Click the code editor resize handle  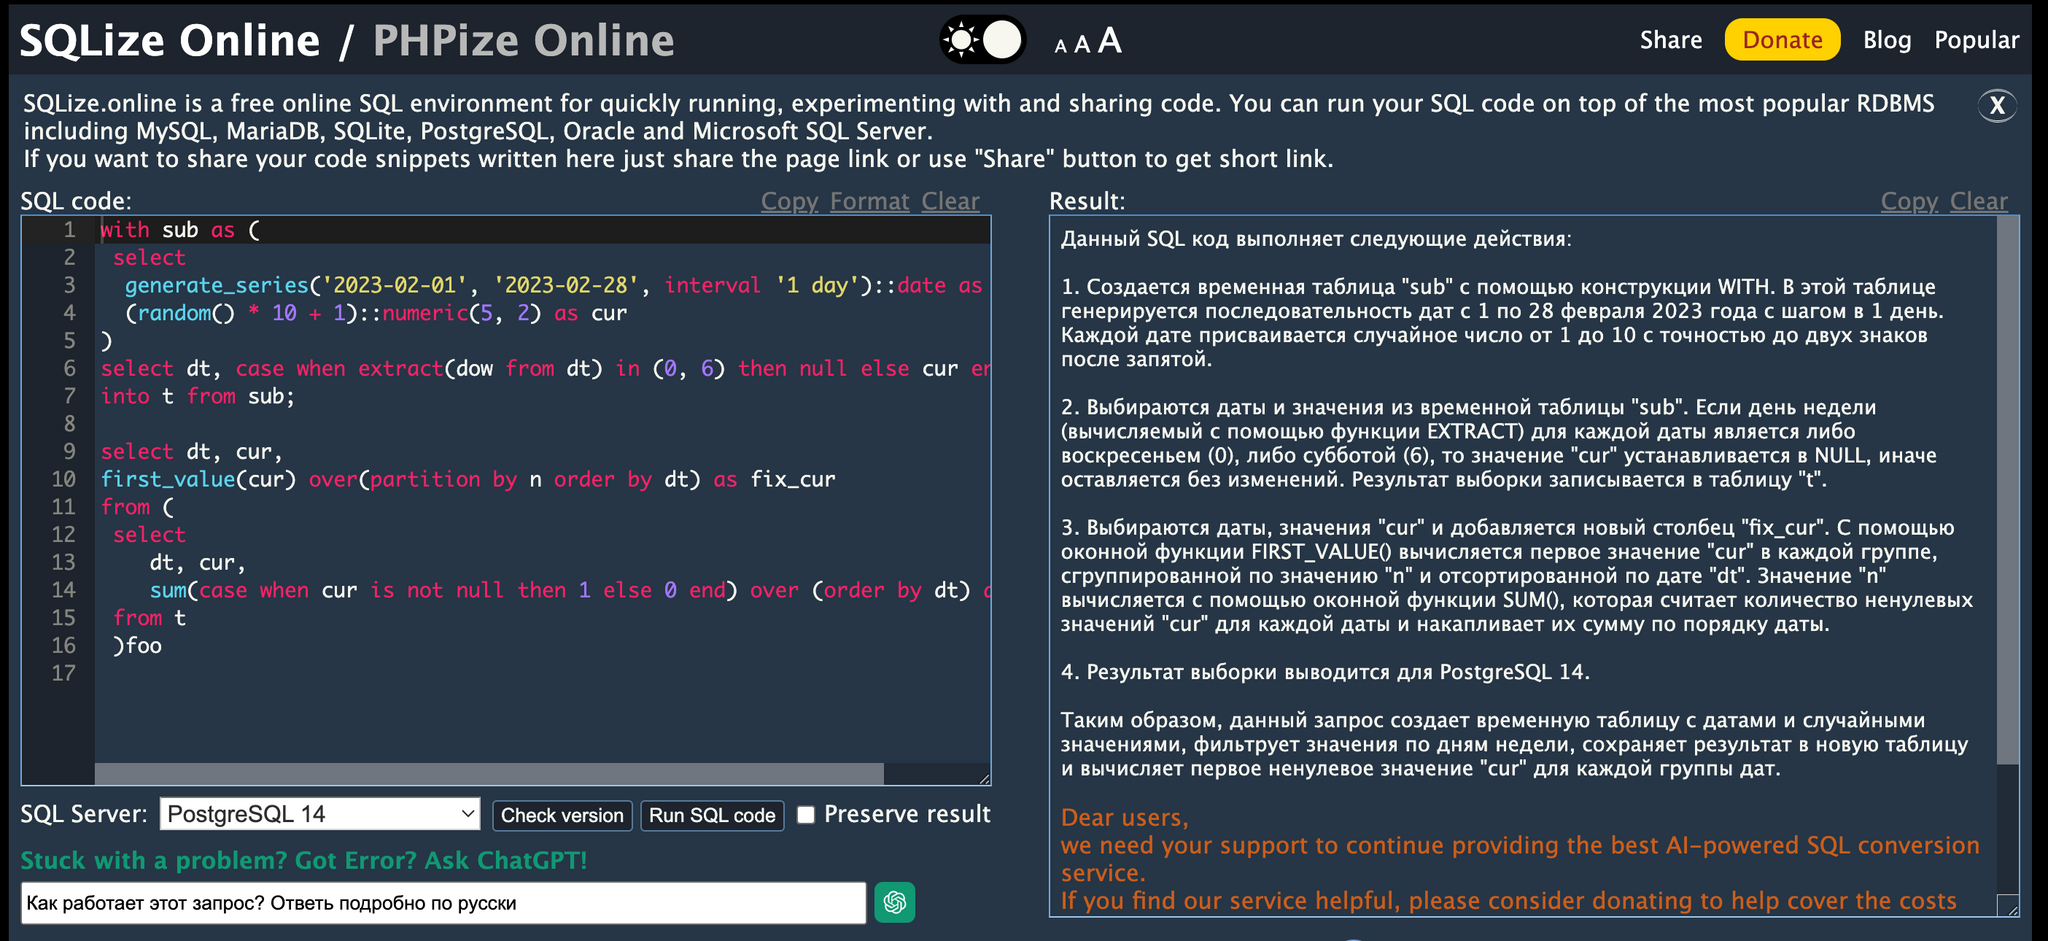tap(984, 778)
